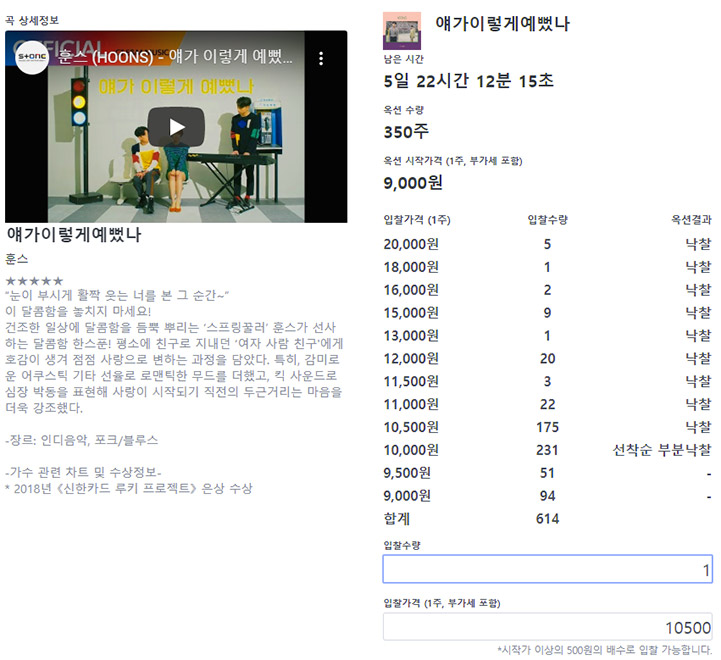The height and width of the screenshot is (660, 721).
Task: Click the 선착순 부분낙찰 result text
Action: point(662,450)
